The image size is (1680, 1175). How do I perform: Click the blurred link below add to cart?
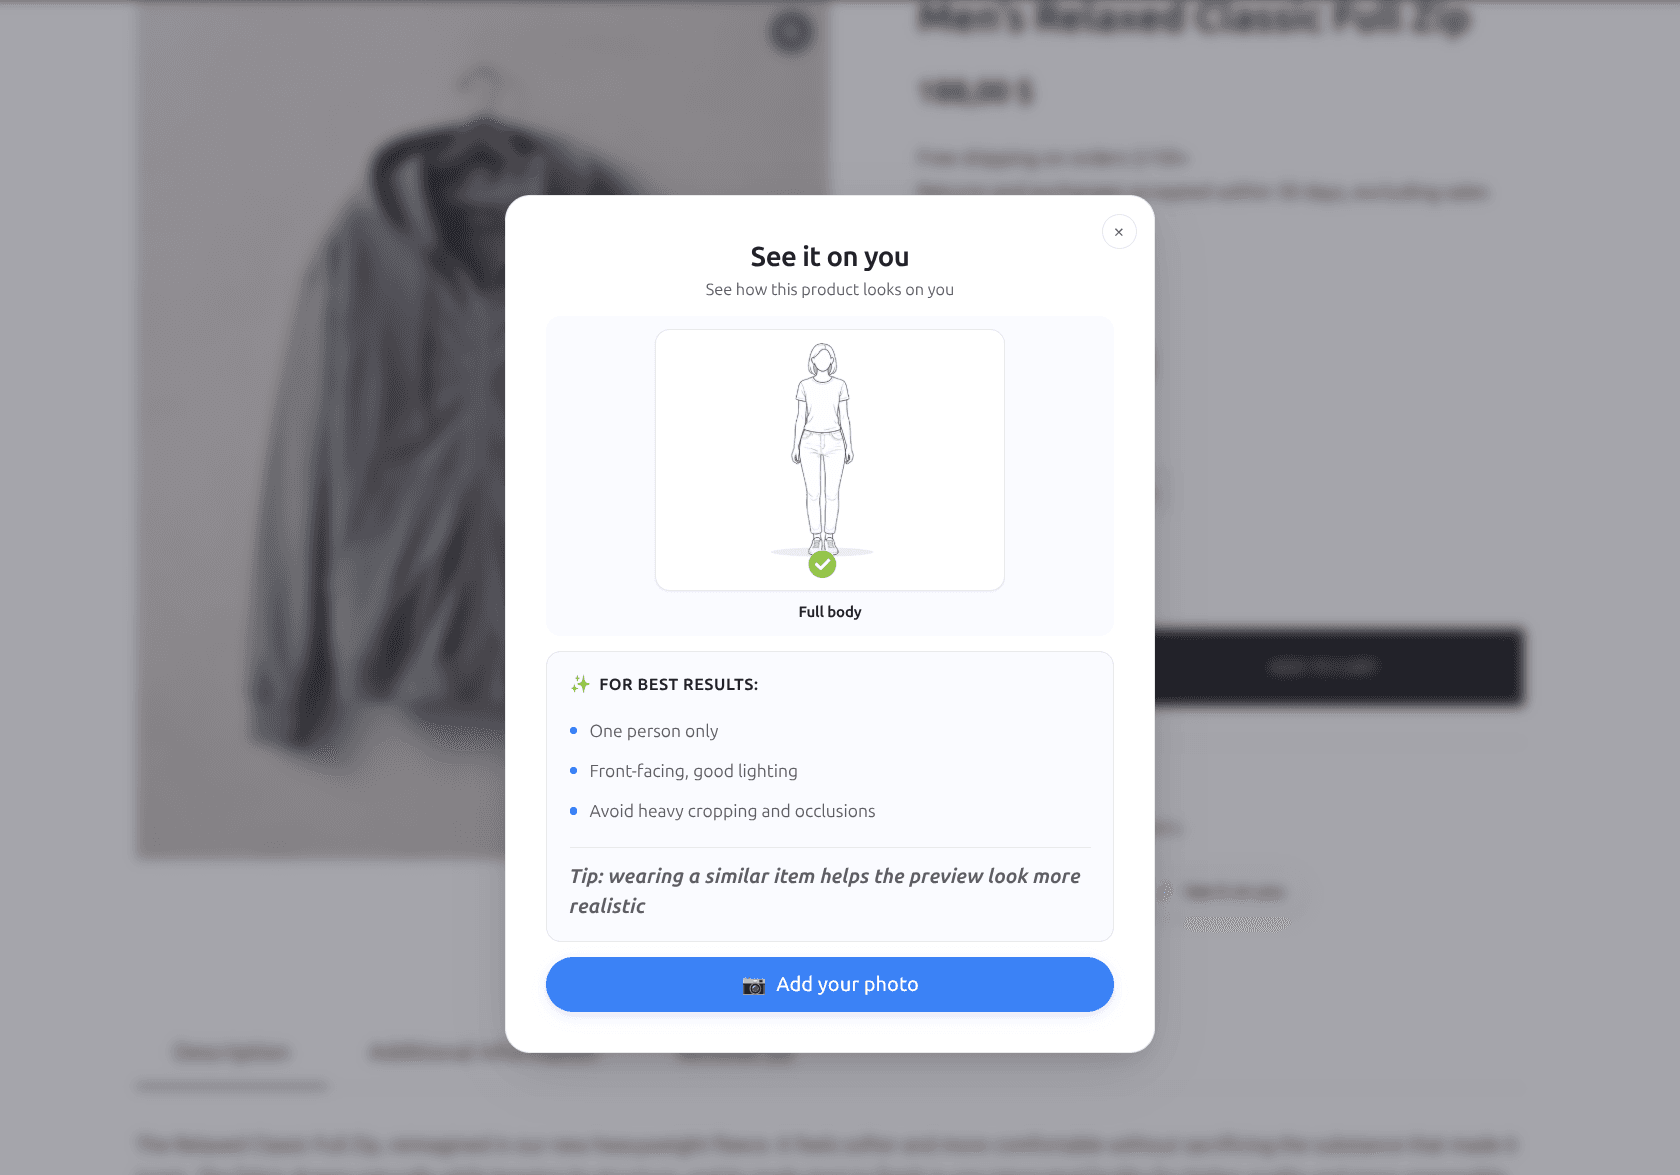tap(1234, 892)
